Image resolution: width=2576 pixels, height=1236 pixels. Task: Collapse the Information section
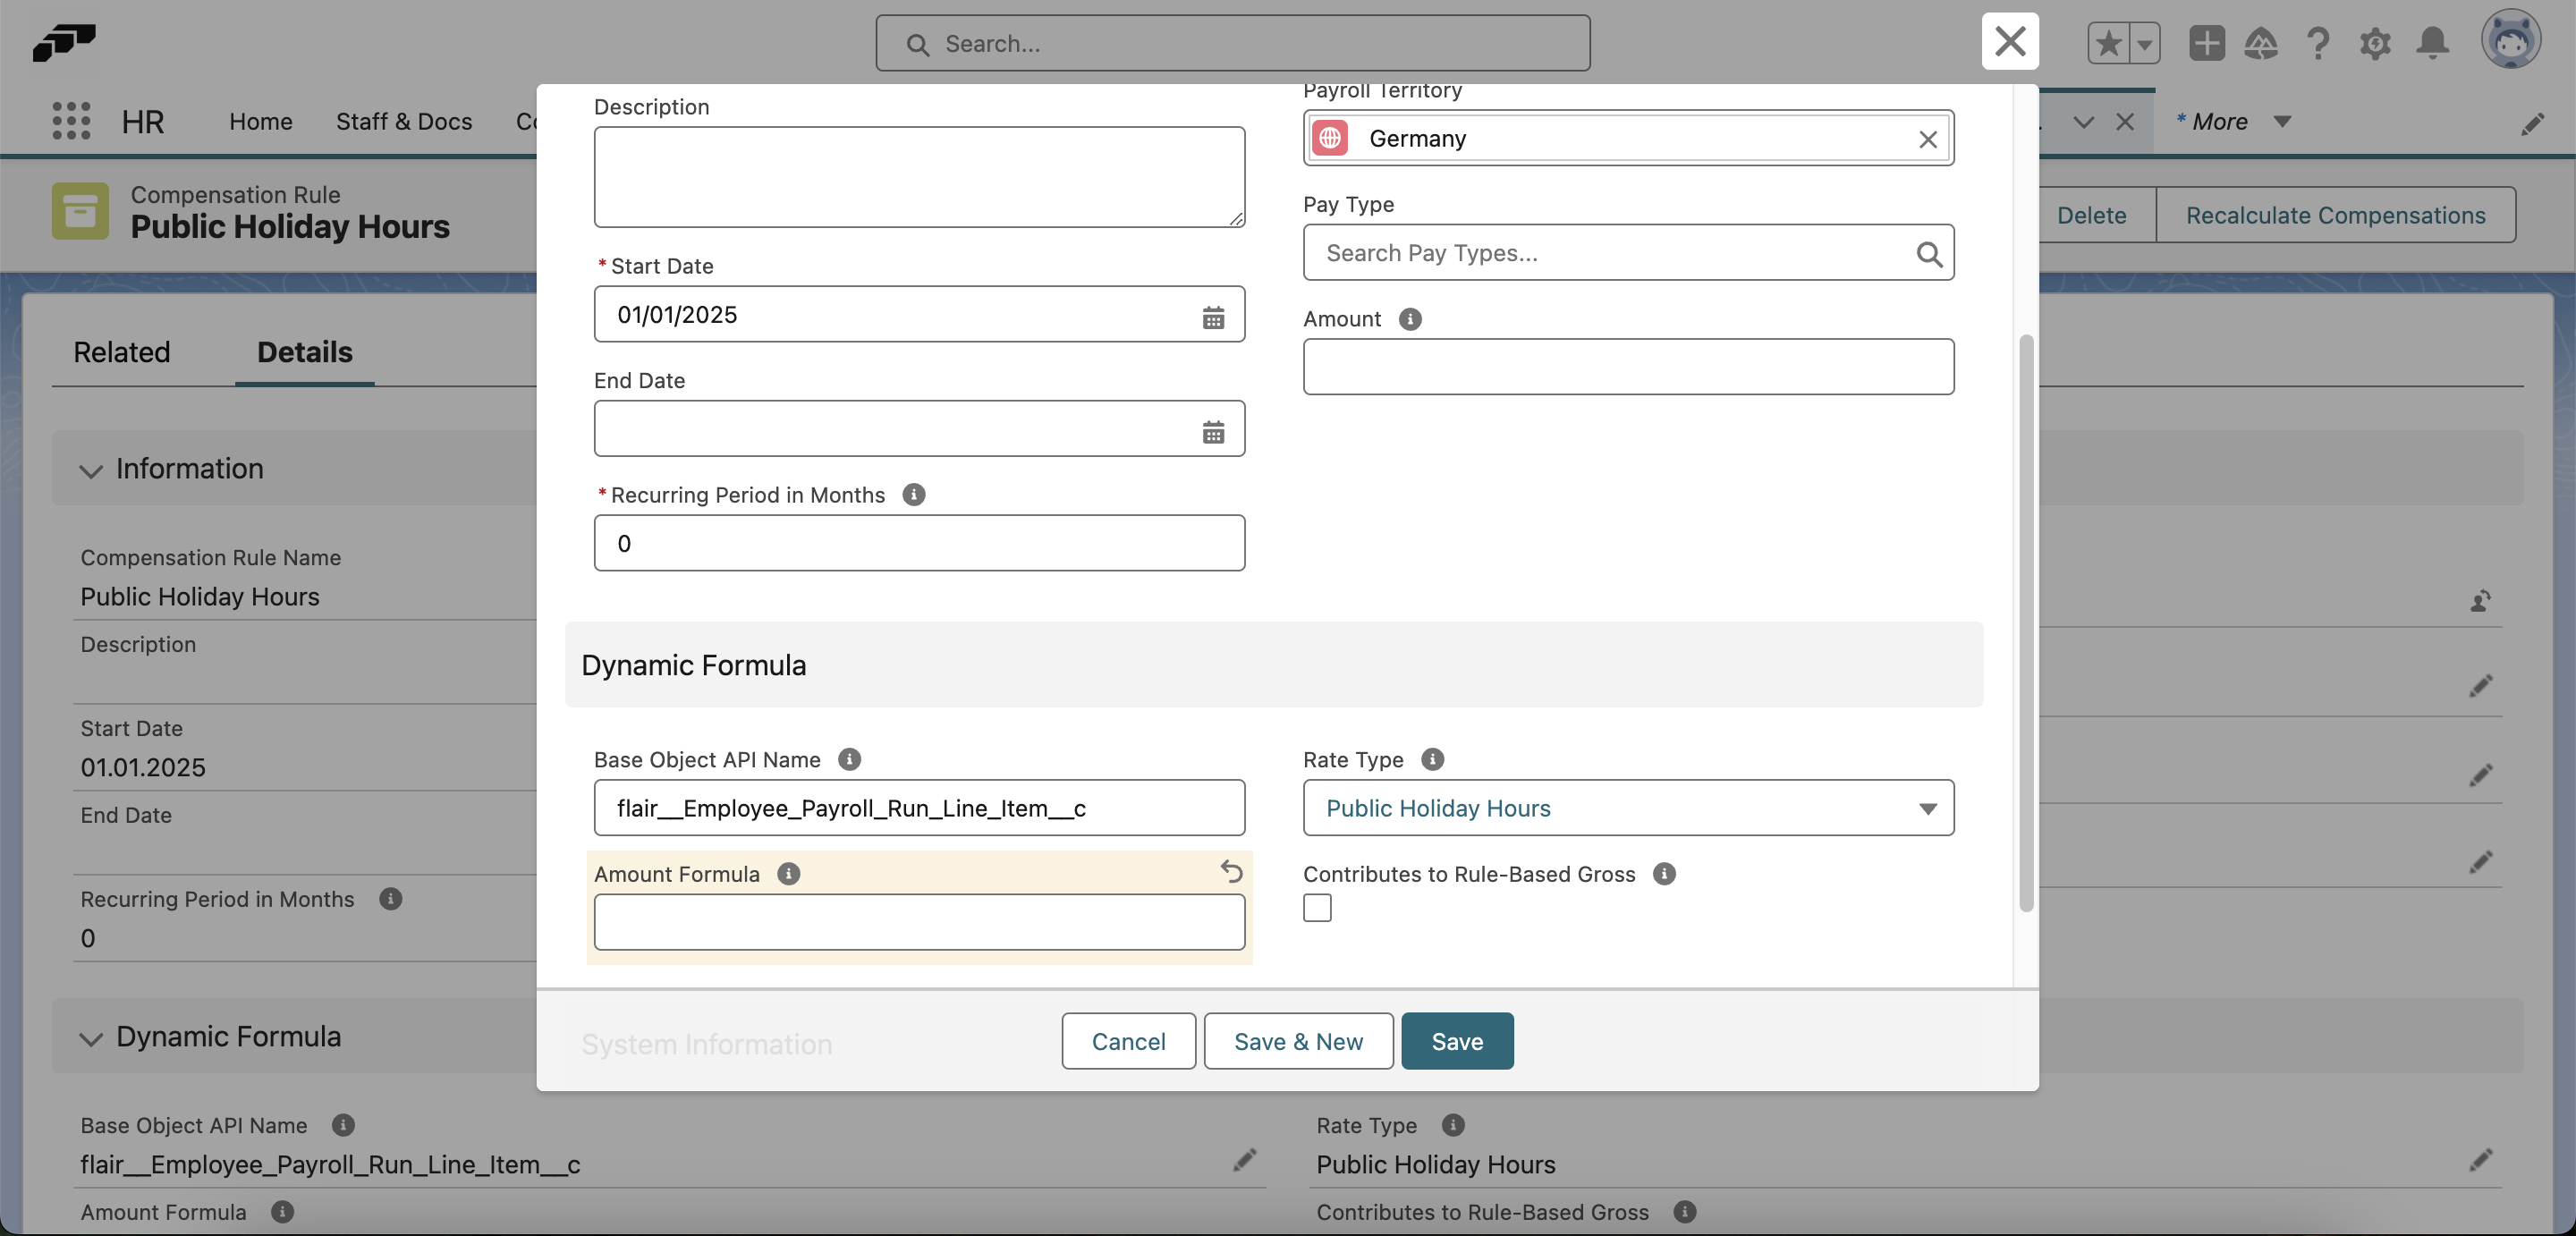point(90,471)
